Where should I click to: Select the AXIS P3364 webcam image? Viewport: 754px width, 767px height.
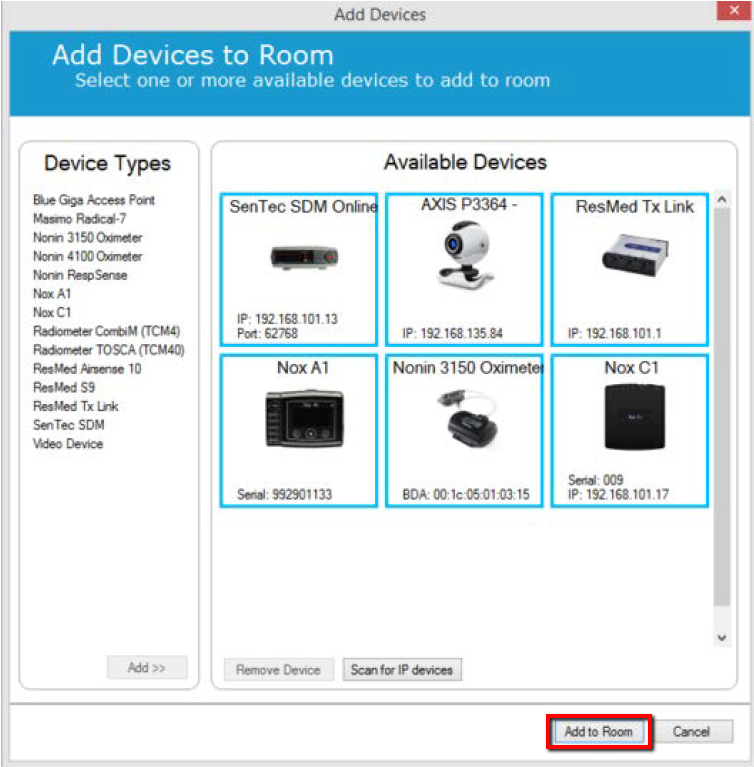465,255
